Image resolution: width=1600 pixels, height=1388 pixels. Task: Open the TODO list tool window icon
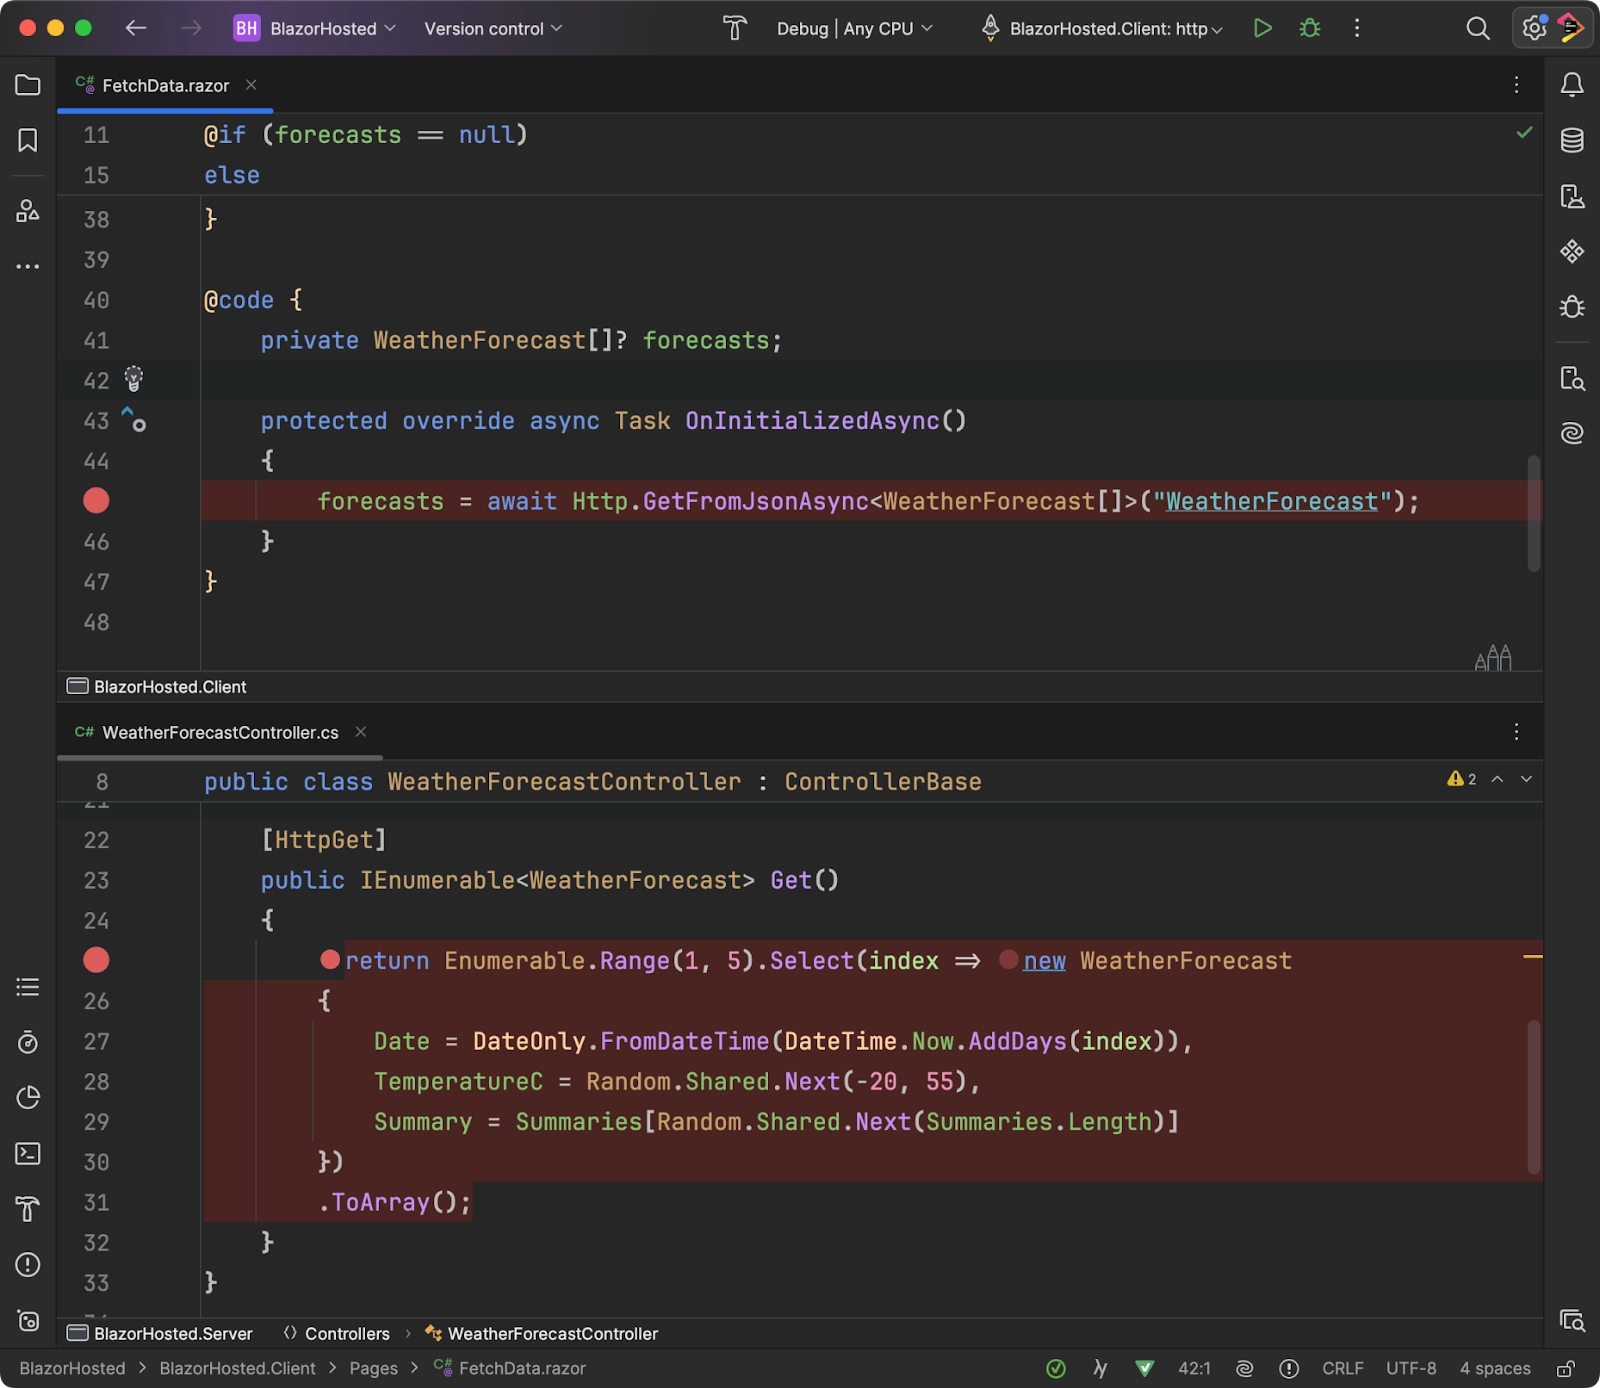point(28,987)
